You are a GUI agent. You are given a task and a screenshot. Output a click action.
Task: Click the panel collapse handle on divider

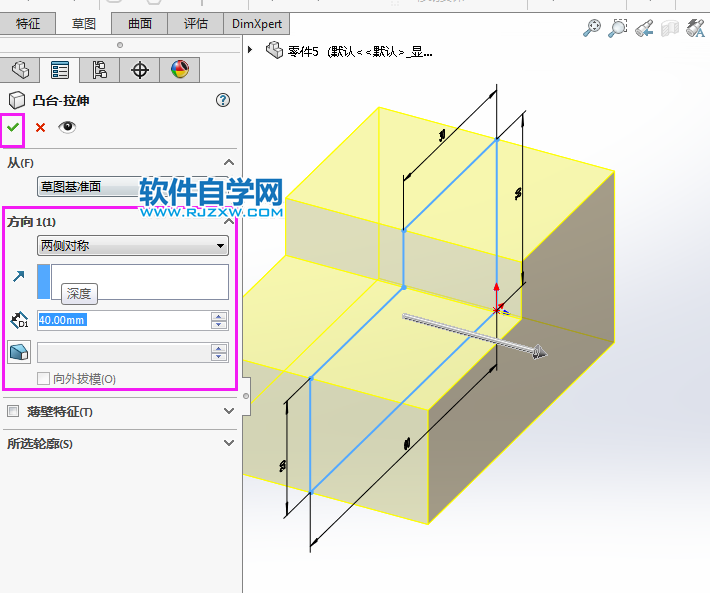tap(246, 396)
